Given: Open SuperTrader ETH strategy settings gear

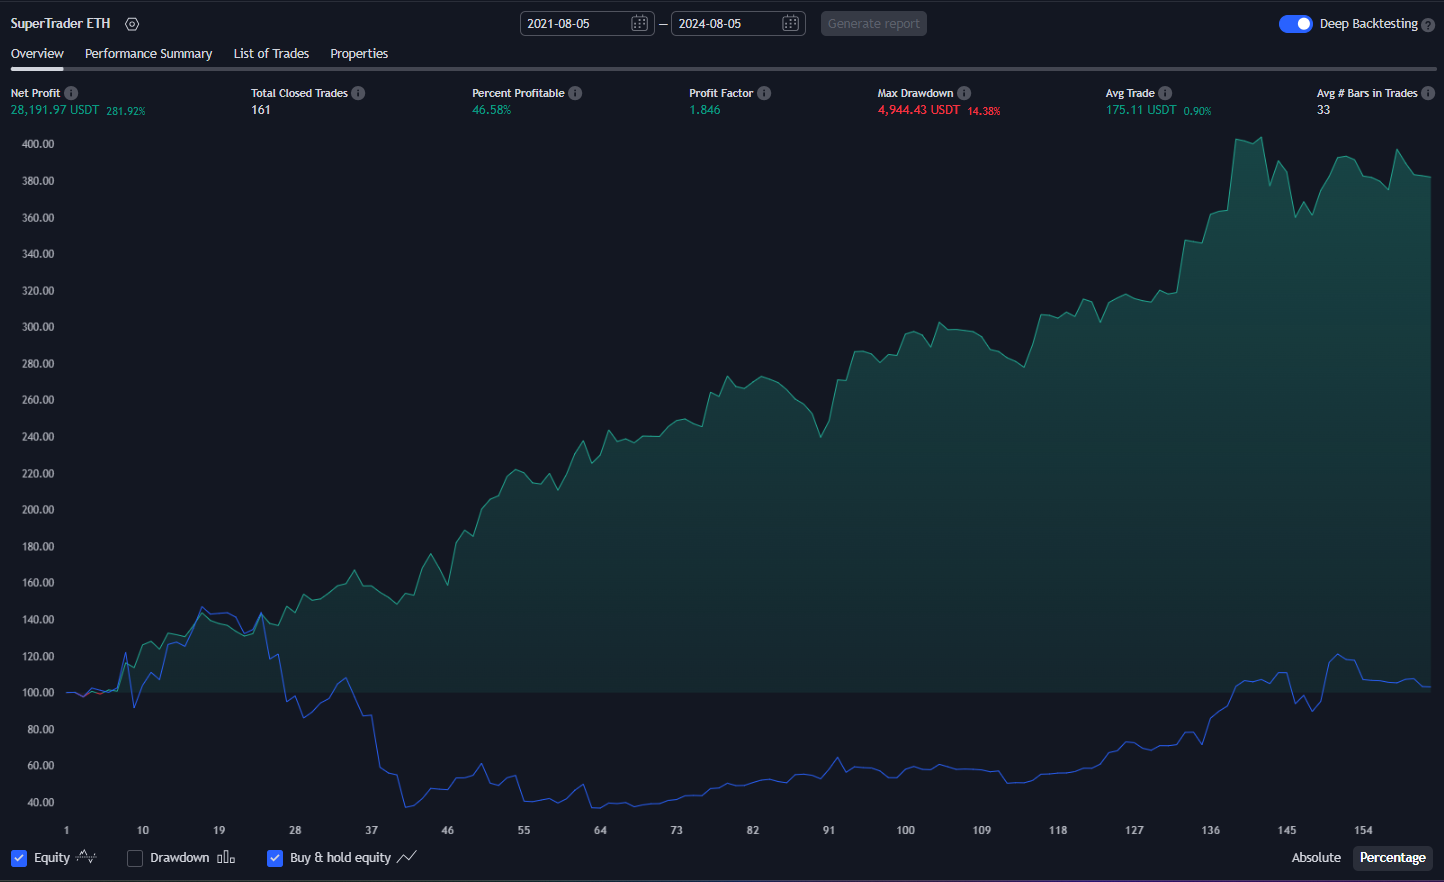Looking at the screenshot, I should [x=132, y=24].
